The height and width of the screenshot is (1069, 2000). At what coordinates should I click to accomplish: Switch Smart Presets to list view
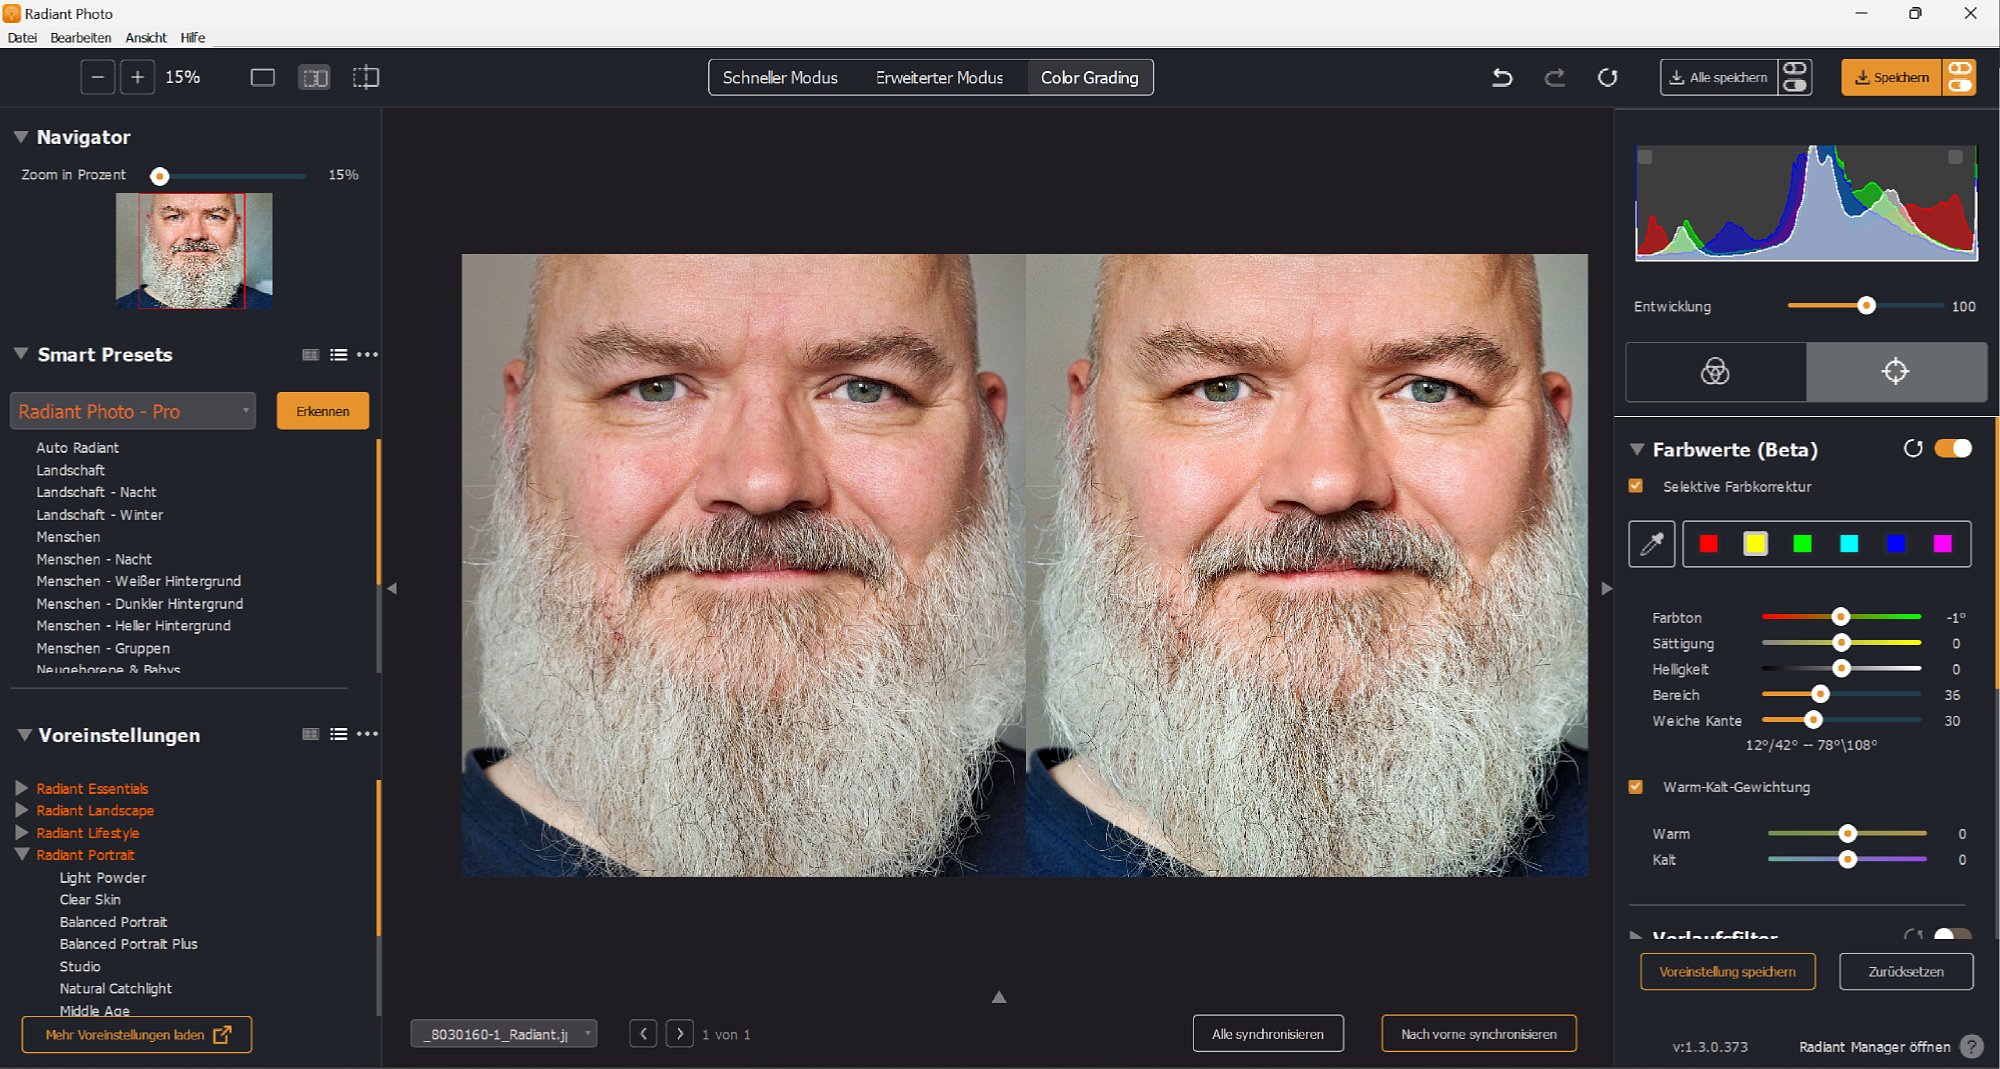tap(339, 355)
